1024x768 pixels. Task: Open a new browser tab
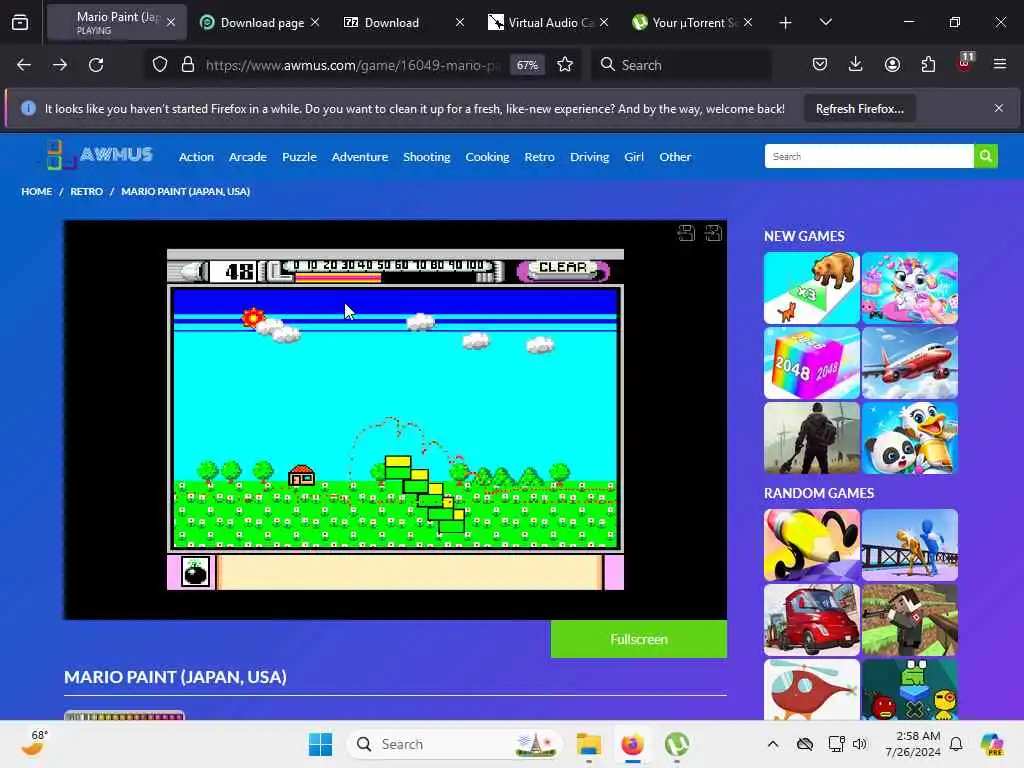tap(786, 23)
